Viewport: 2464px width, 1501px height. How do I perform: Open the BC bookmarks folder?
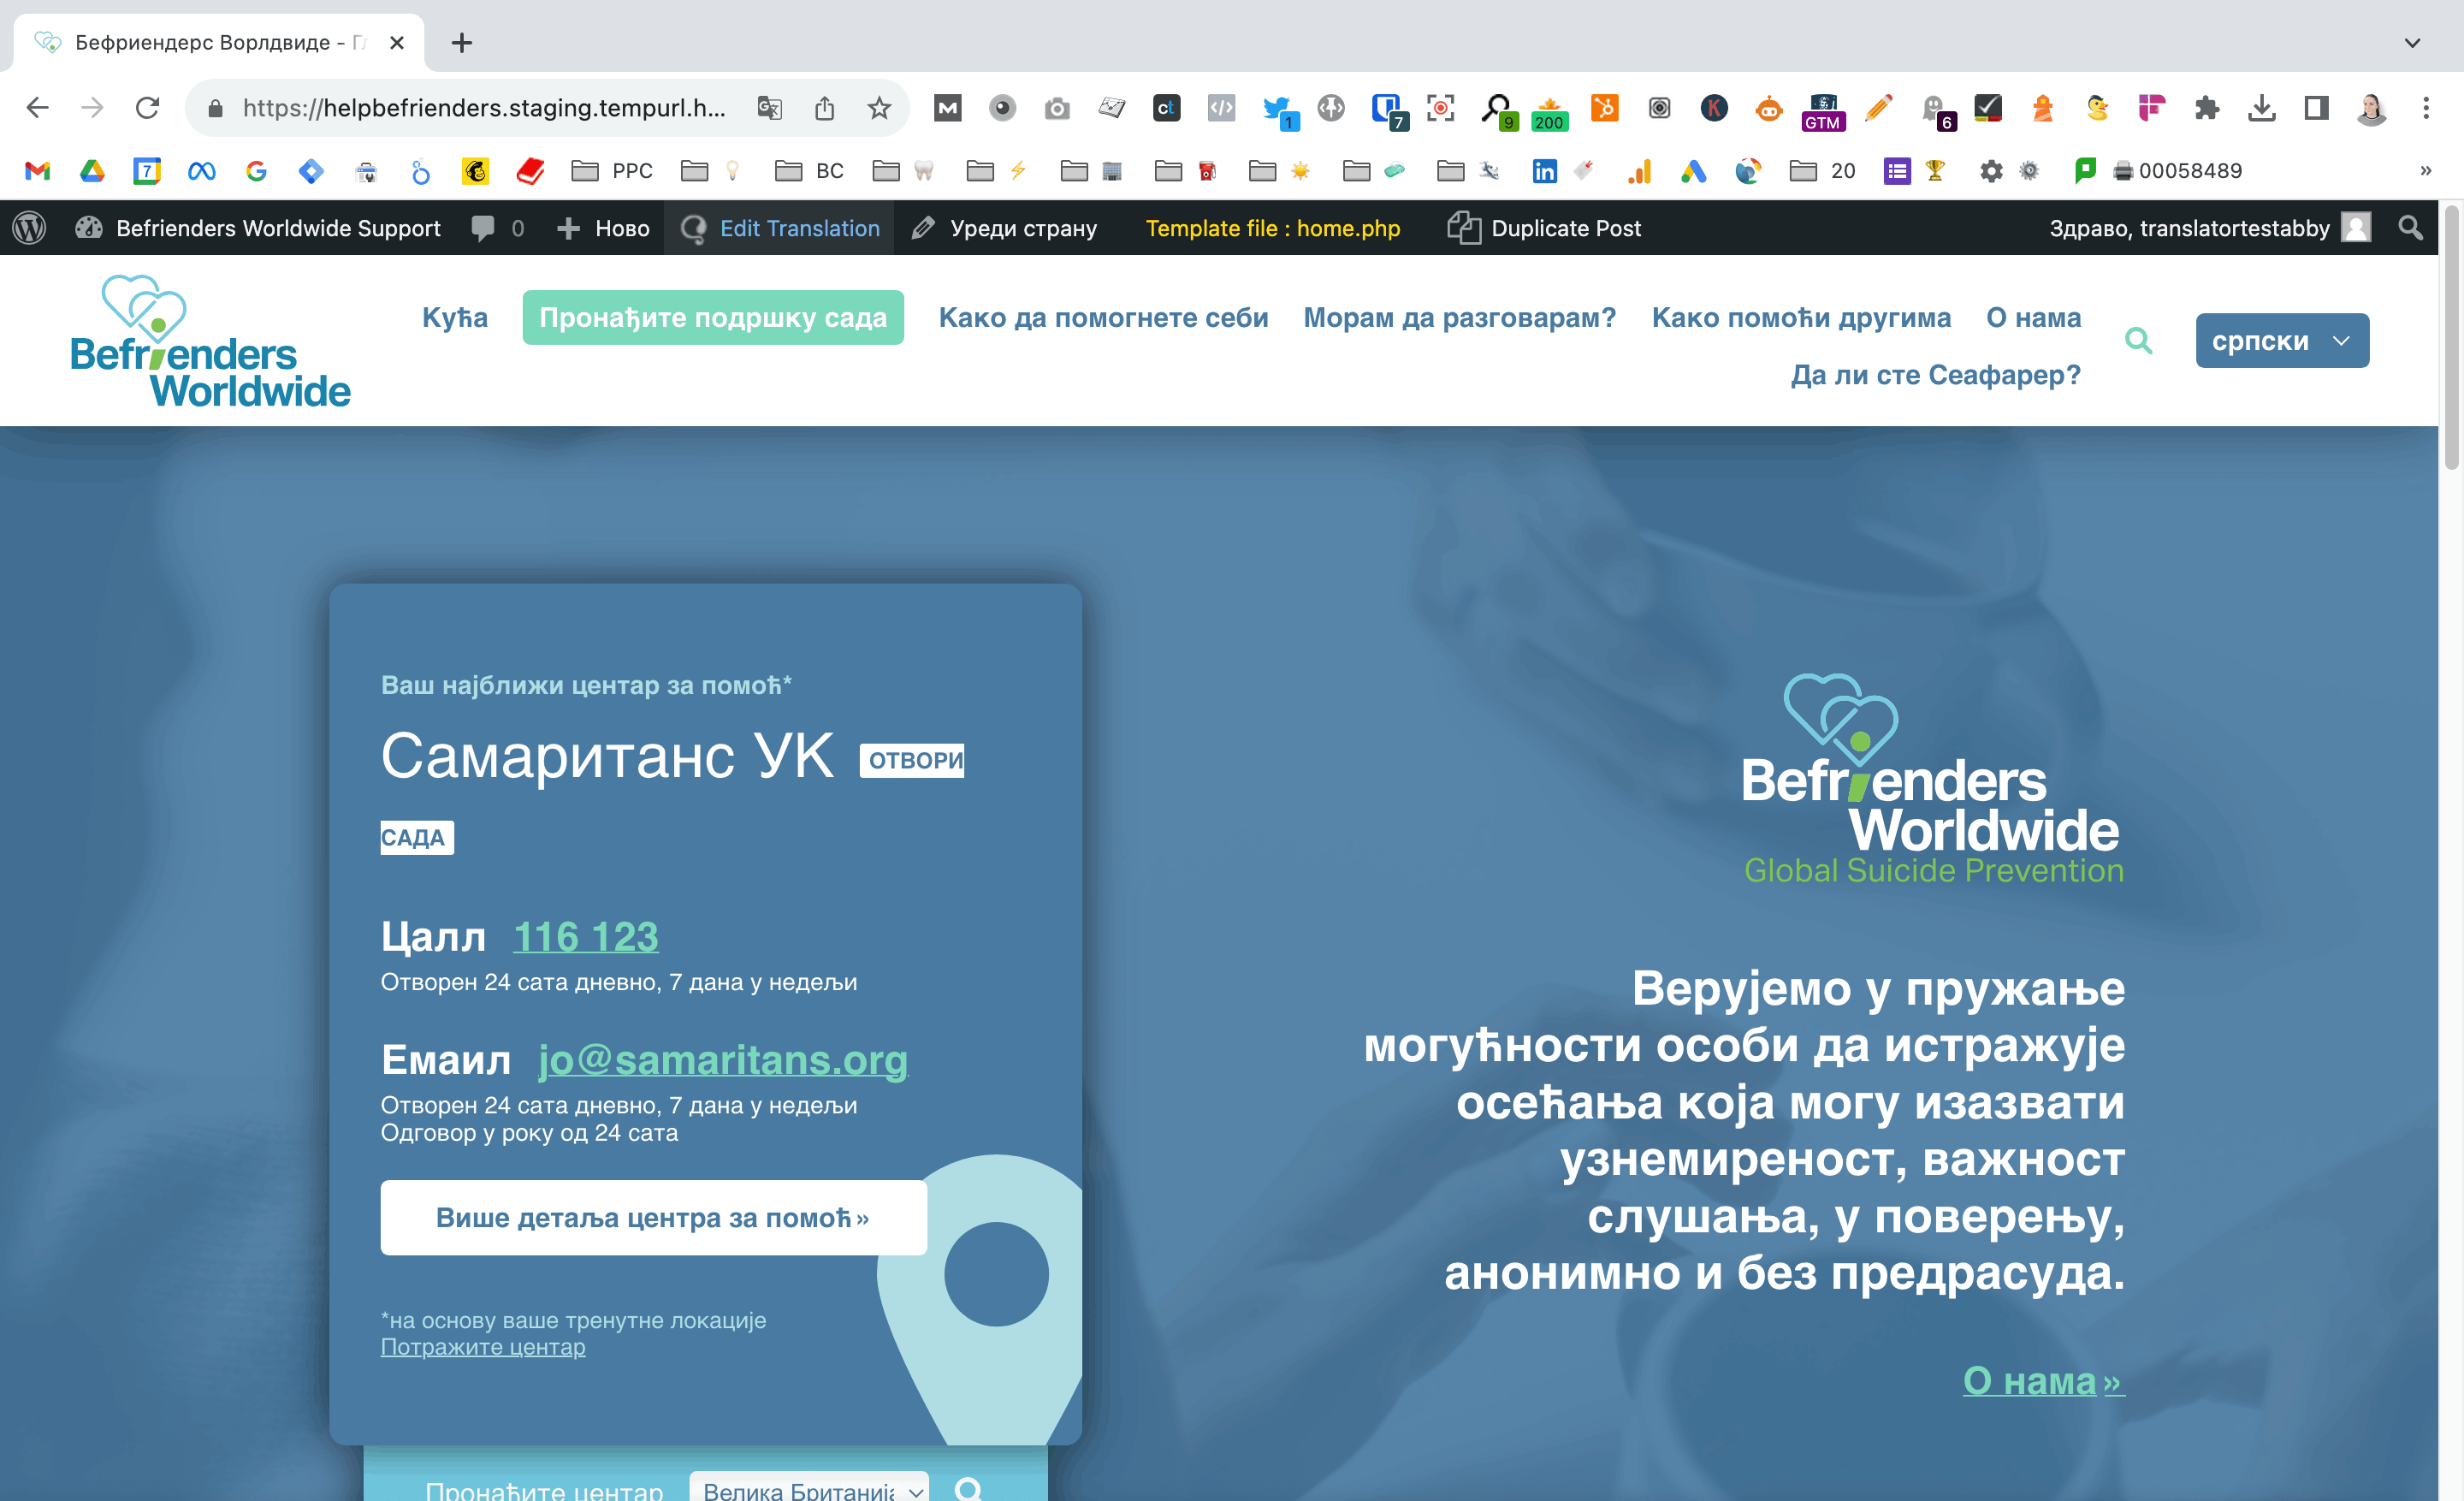(x=809, y=171)
